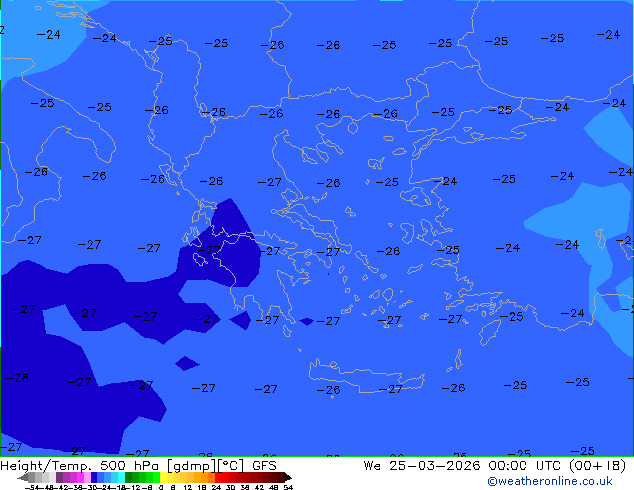
Task: Click the left arrow end of color scale
Action: (22, 477)
